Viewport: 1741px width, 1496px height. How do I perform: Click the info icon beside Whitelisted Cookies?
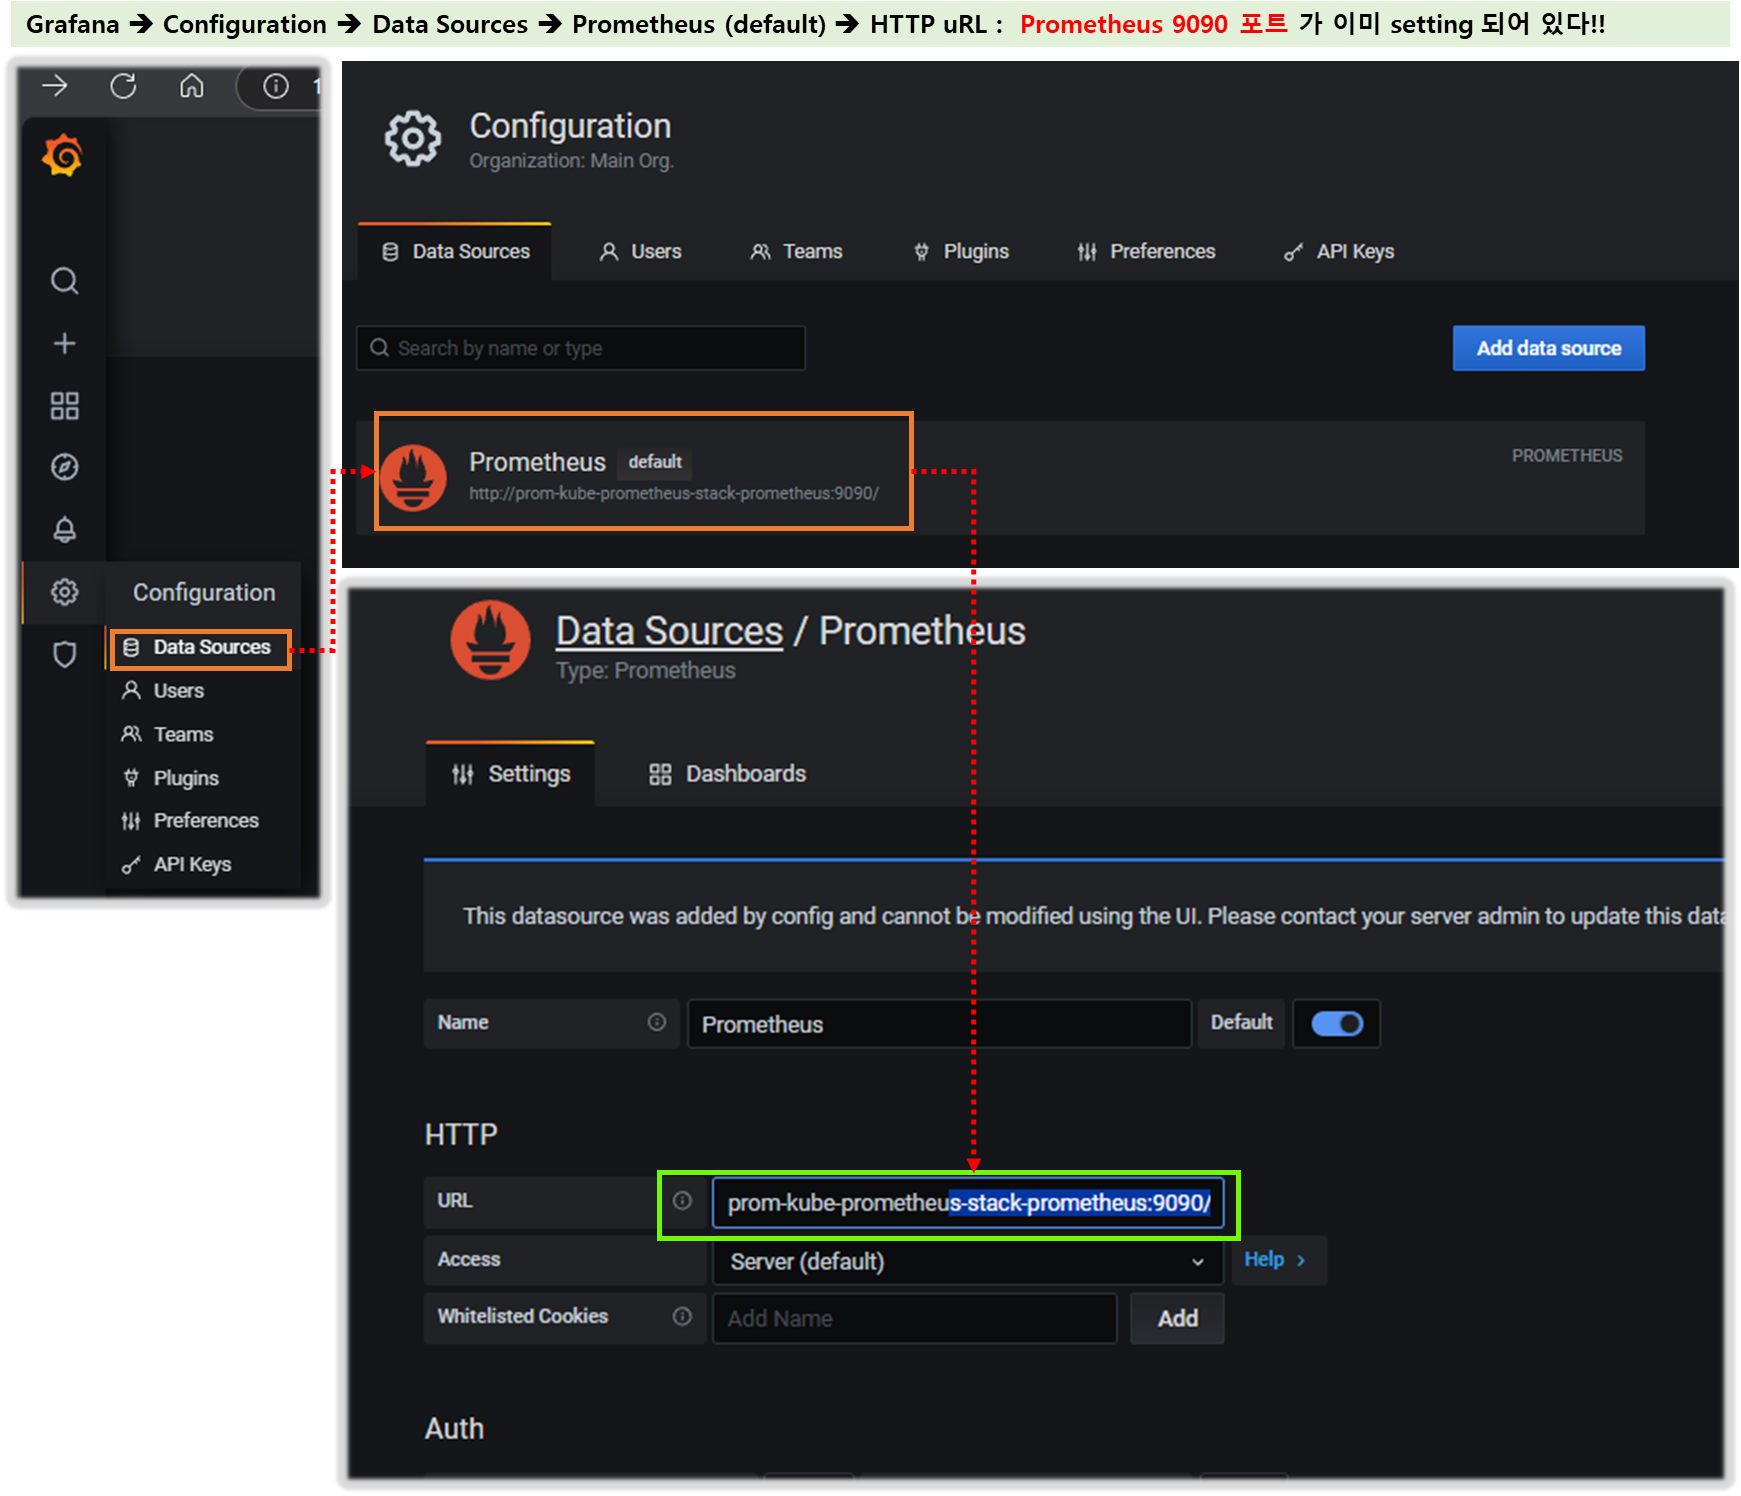(x=682, y=1316)
